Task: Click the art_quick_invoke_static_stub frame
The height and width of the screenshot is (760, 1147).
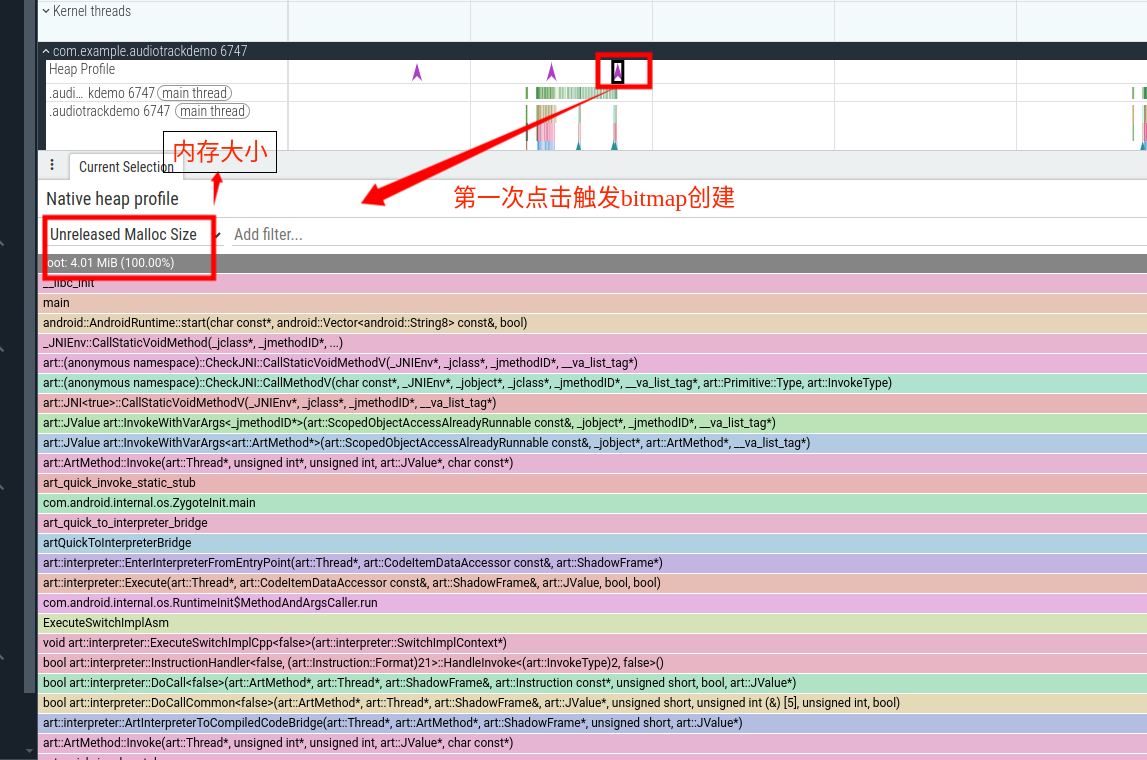Action: [x=593, y=483]
